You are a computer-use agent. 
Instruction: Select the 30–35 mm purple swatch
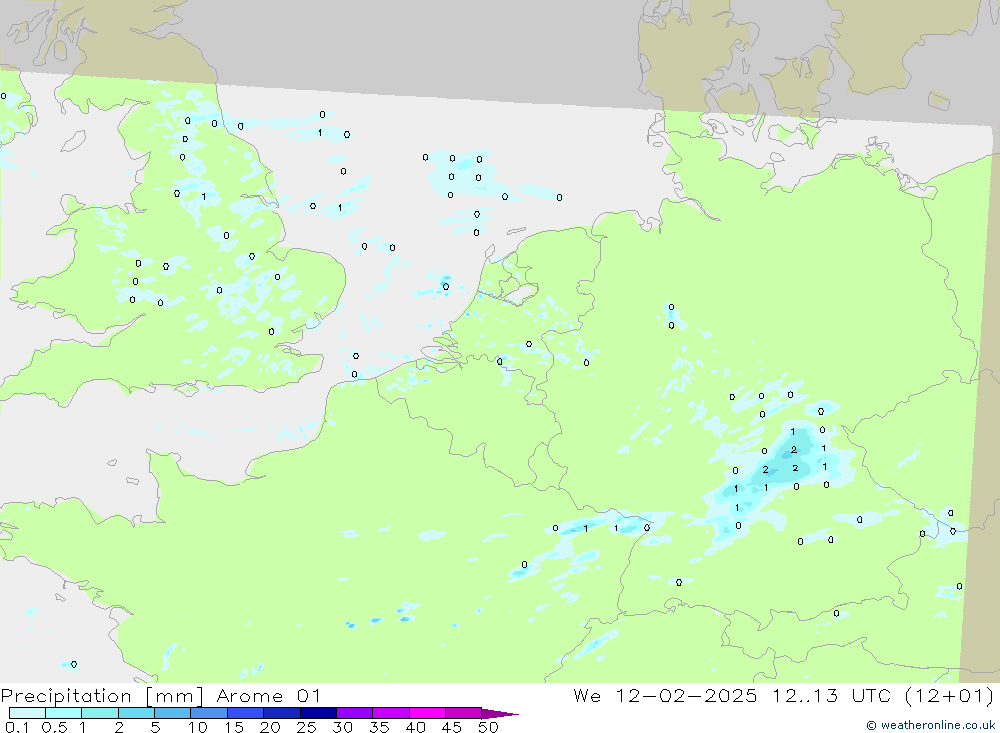pos(355,713)
